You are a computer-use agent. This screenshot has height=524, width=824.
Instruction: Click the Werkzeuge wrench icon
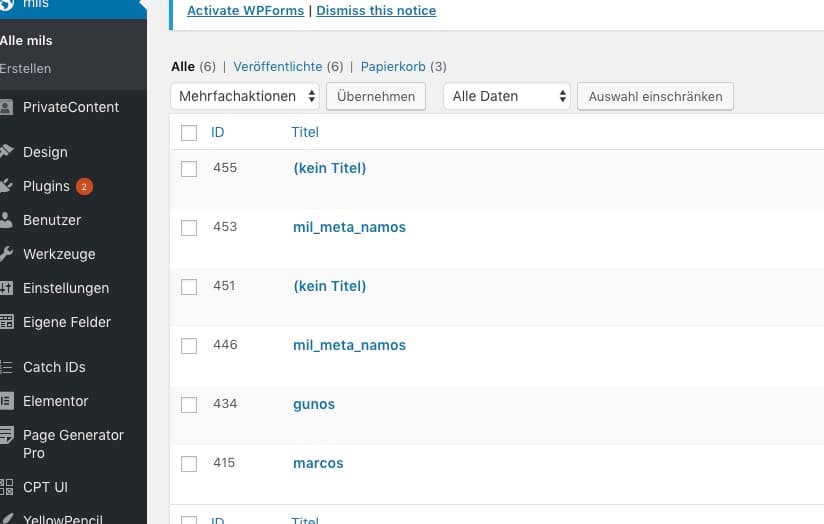(6, 254)
